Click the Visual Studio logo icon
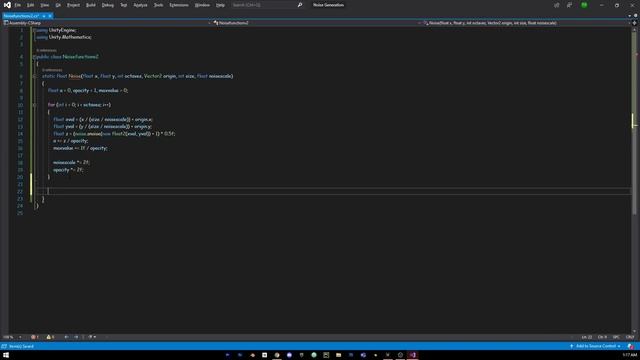Viewport: 640px width, 360px height. coord(7,5)
